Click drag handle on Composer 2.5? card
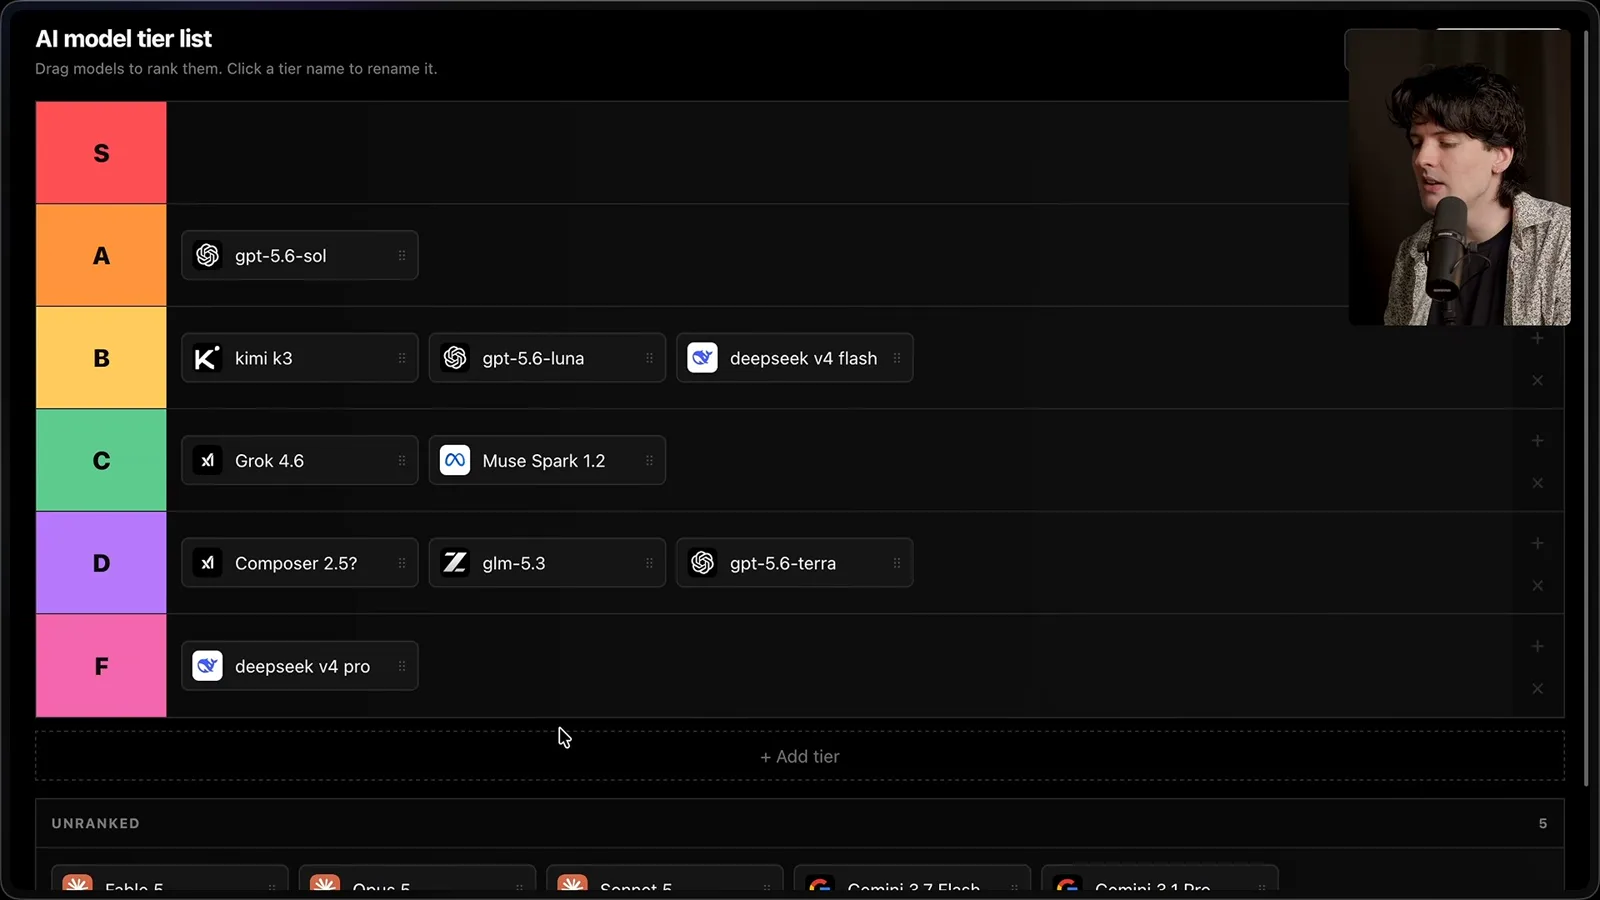 point(402,563)
